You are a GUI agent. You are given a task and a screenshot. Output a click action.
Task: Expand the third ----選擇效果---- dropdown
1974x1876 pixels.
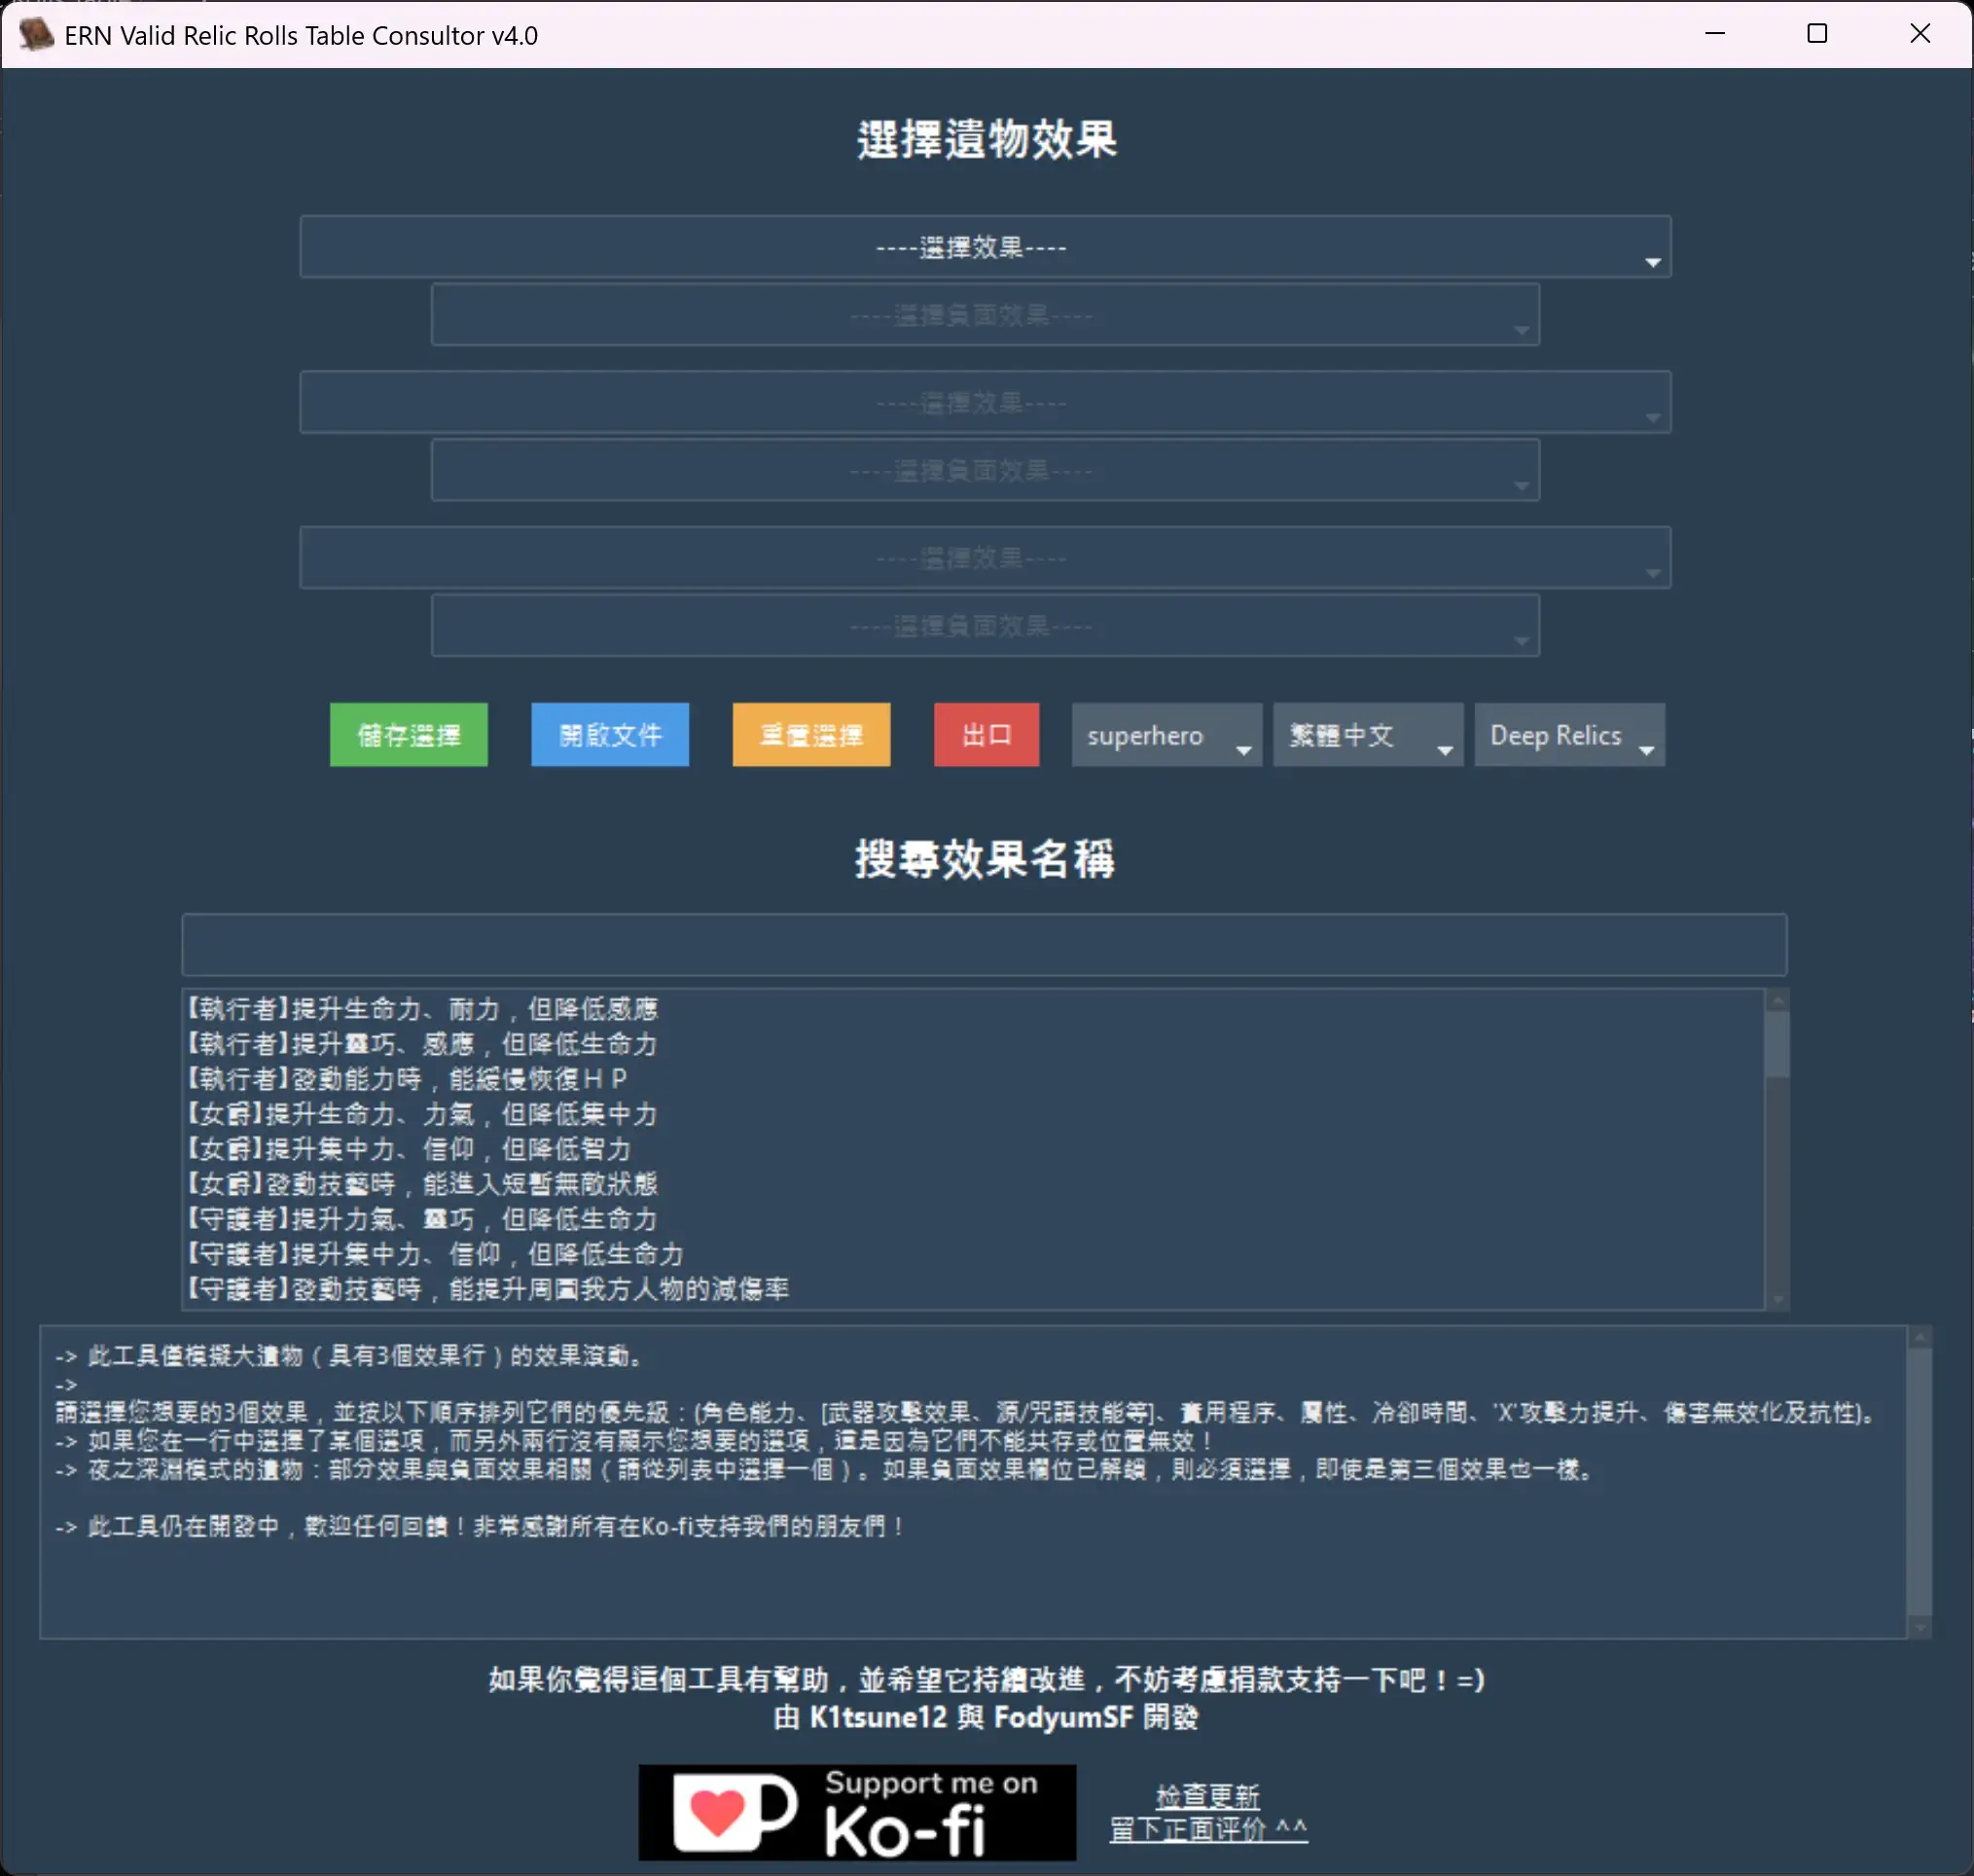point(985,557)
